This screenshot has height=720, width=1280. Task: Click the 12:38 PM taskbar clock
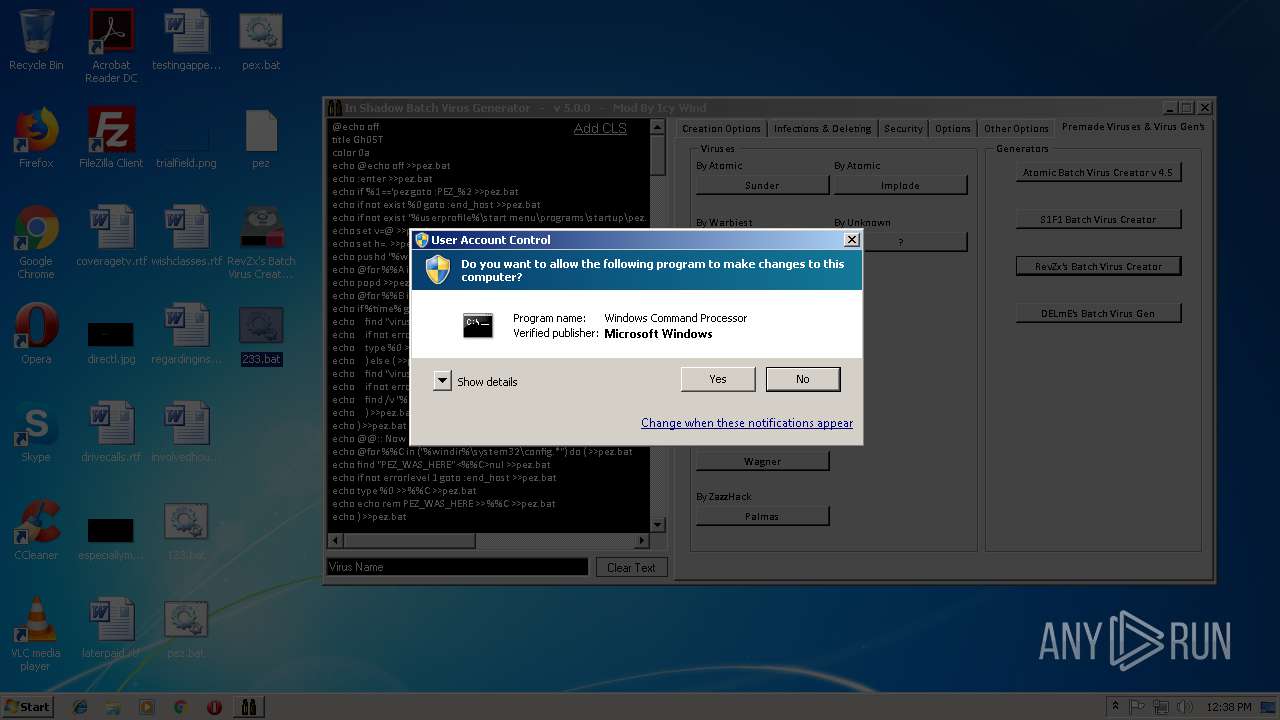pyautogui.click(x=1228, y=707)
